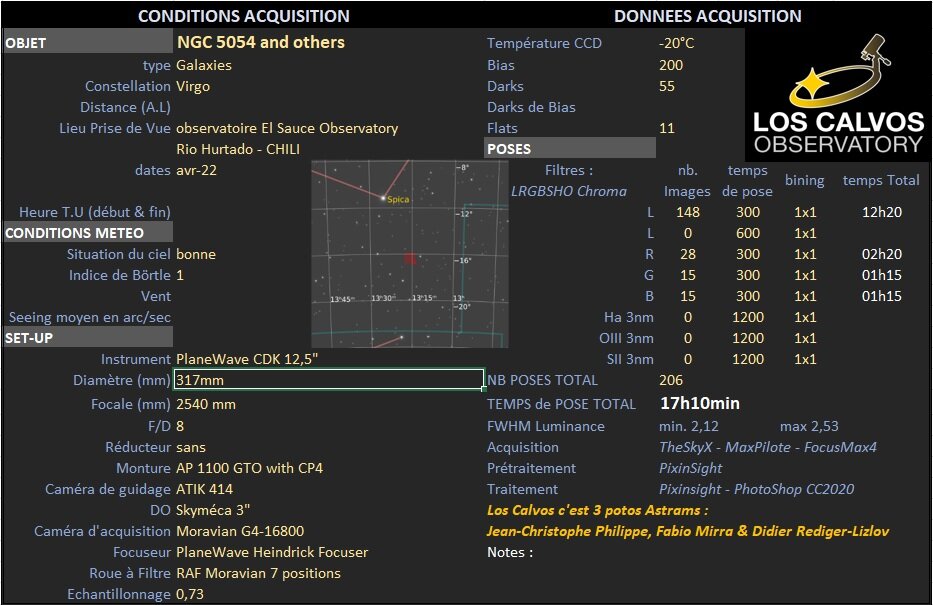Select the Diamètre cell containing 317mm
This screenshot has height=605, width=933.
point(328,380)
